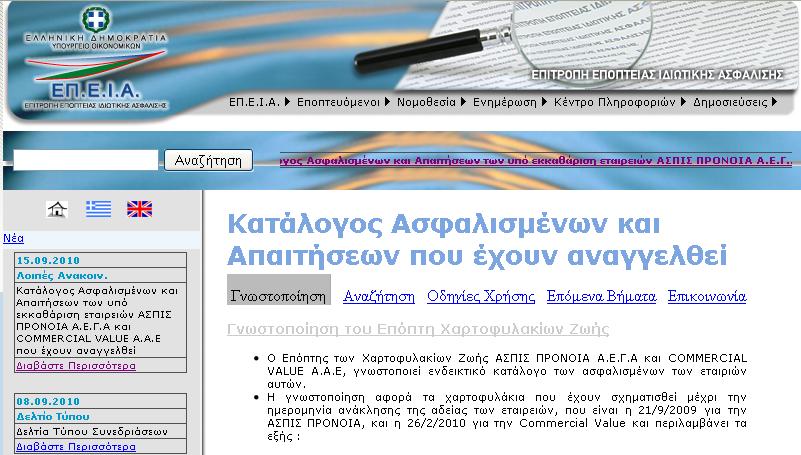Expand arrow next to Κέντρο Πληροφοριών
The height and width of the screenshot is (455, 801).
pos(683,102)
